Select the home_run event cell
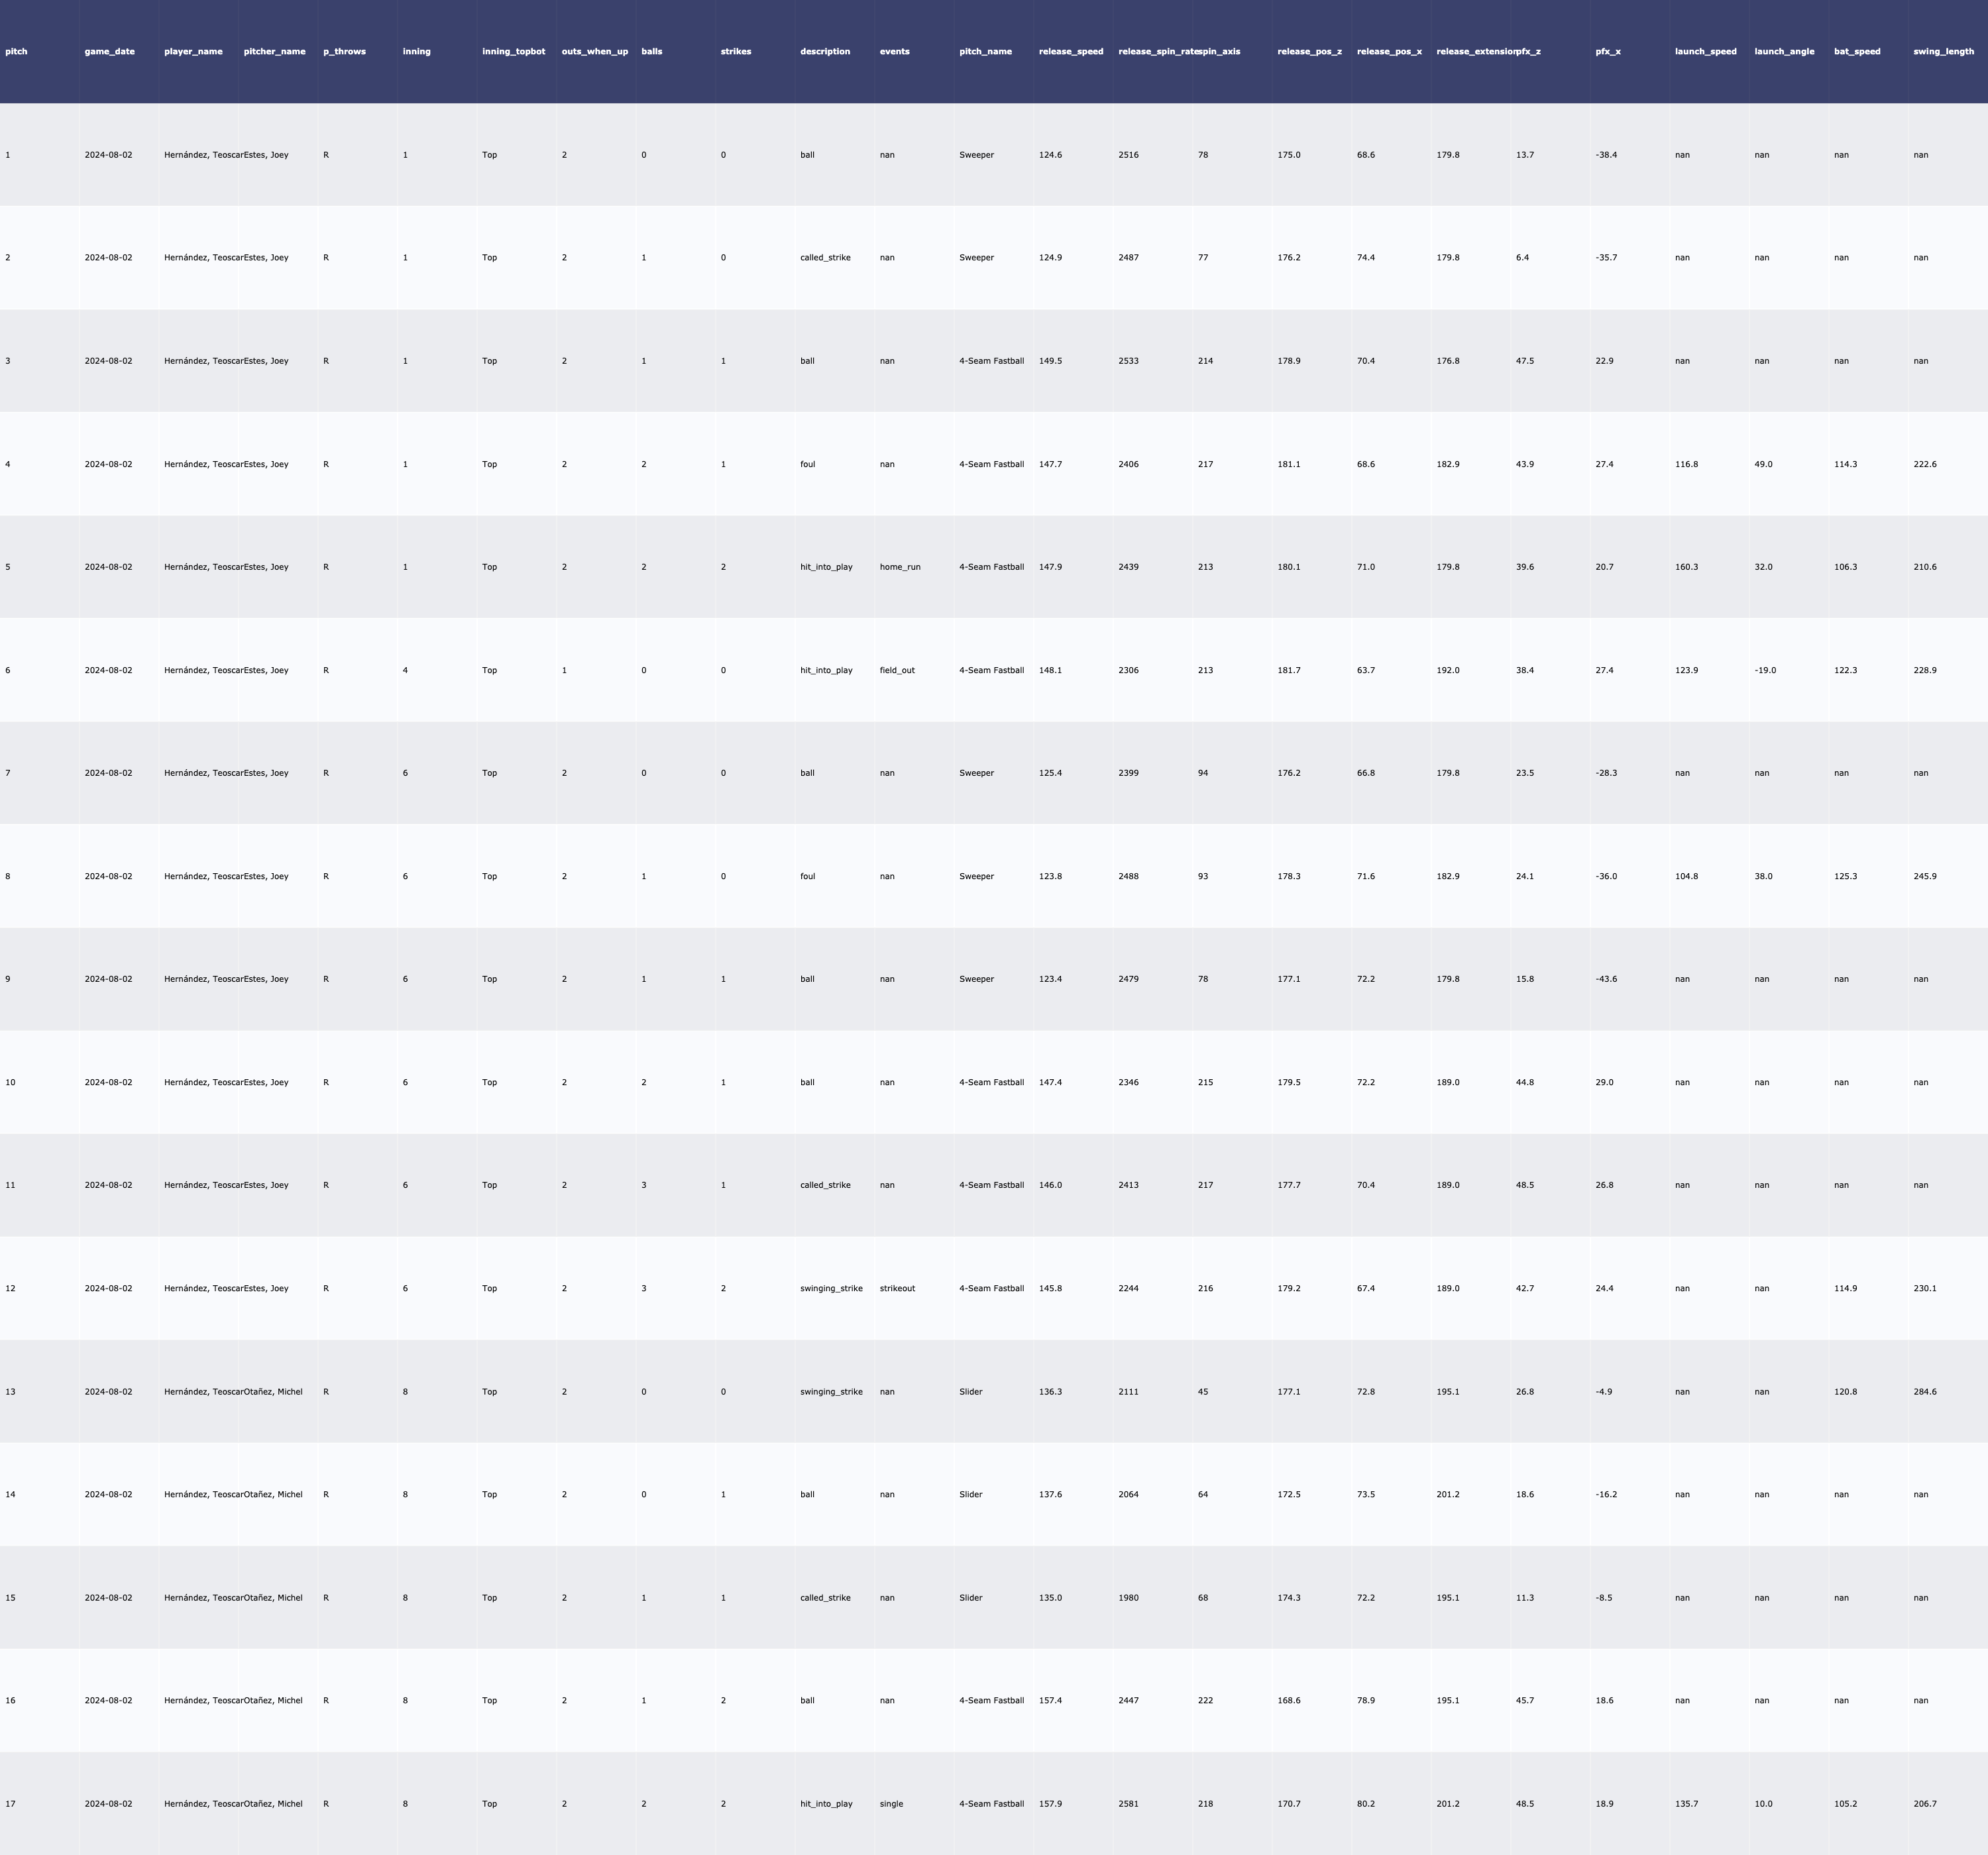Screen dimensions: 1988x1855 point(900,567)
